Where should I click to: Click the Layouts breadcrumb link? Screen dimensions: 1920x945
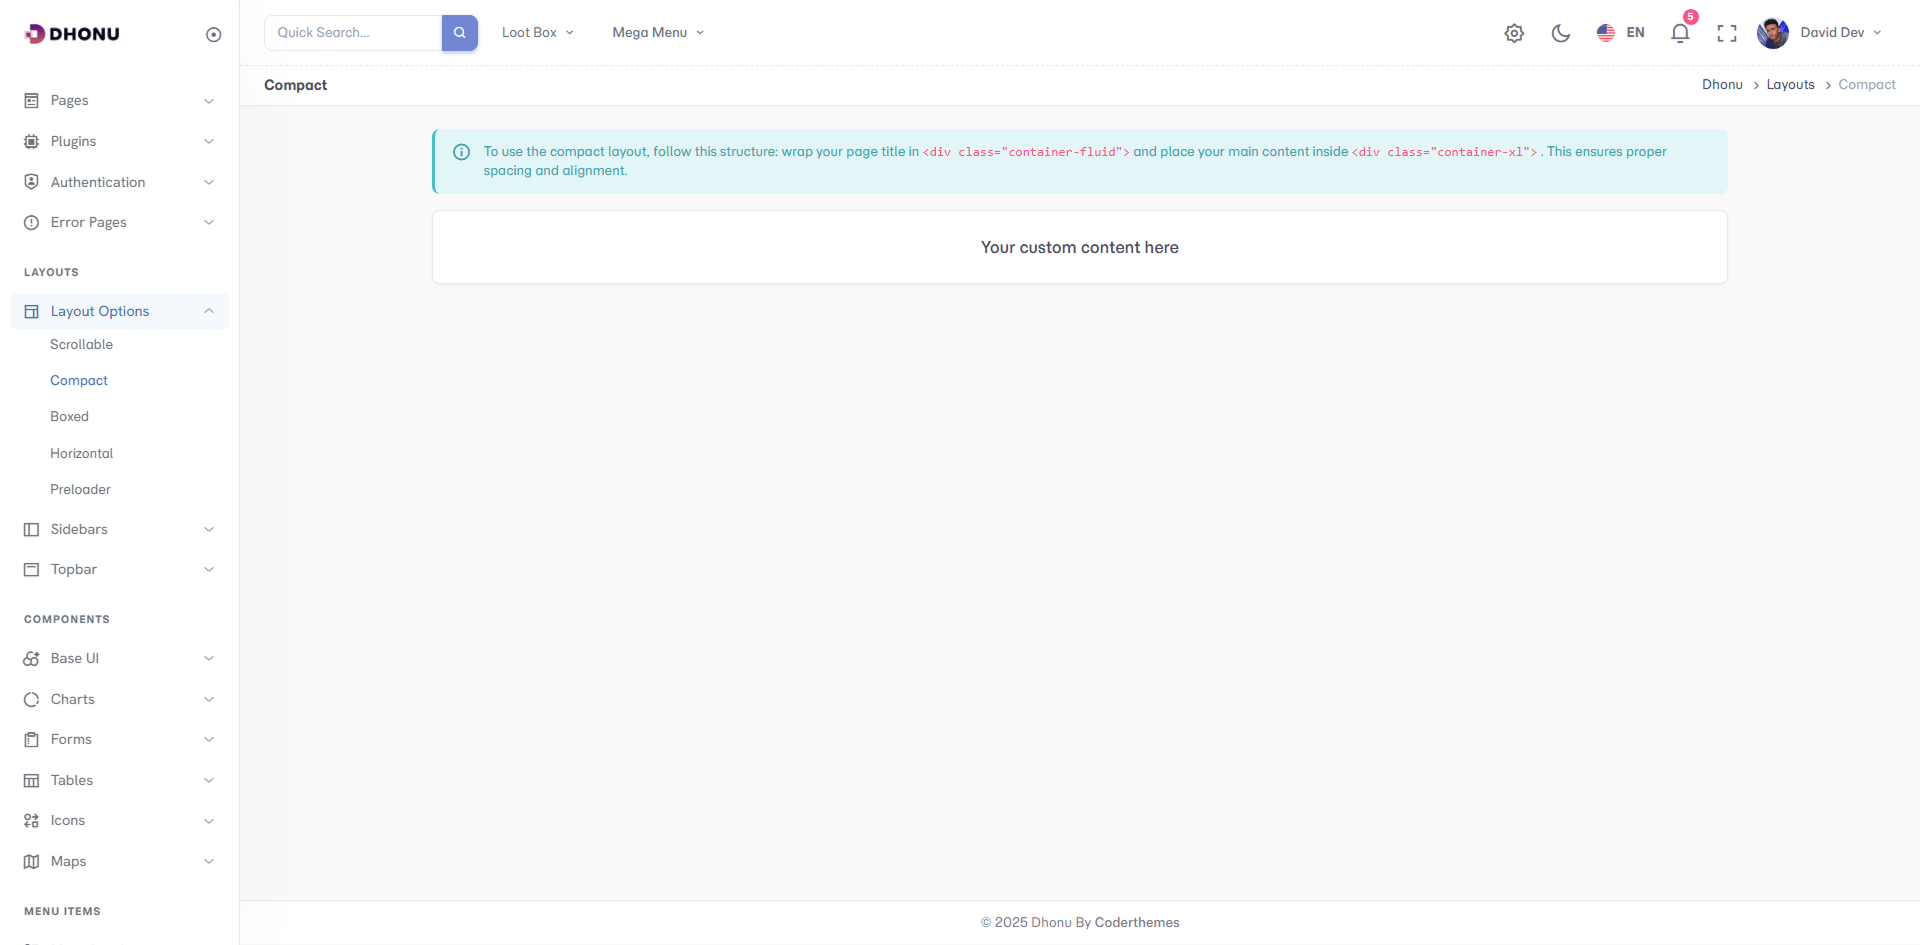1790,85
